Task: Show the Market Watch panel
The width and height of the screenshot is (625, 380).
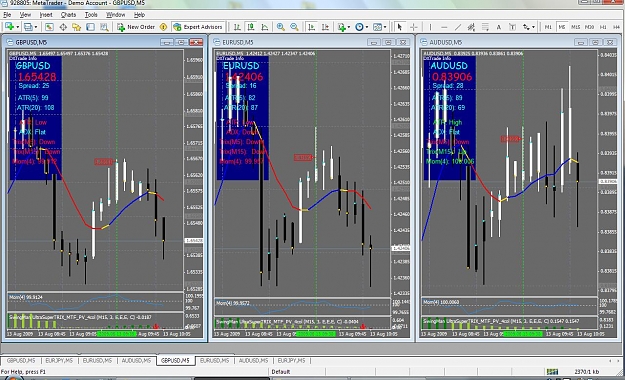Action: coord(49,27)
